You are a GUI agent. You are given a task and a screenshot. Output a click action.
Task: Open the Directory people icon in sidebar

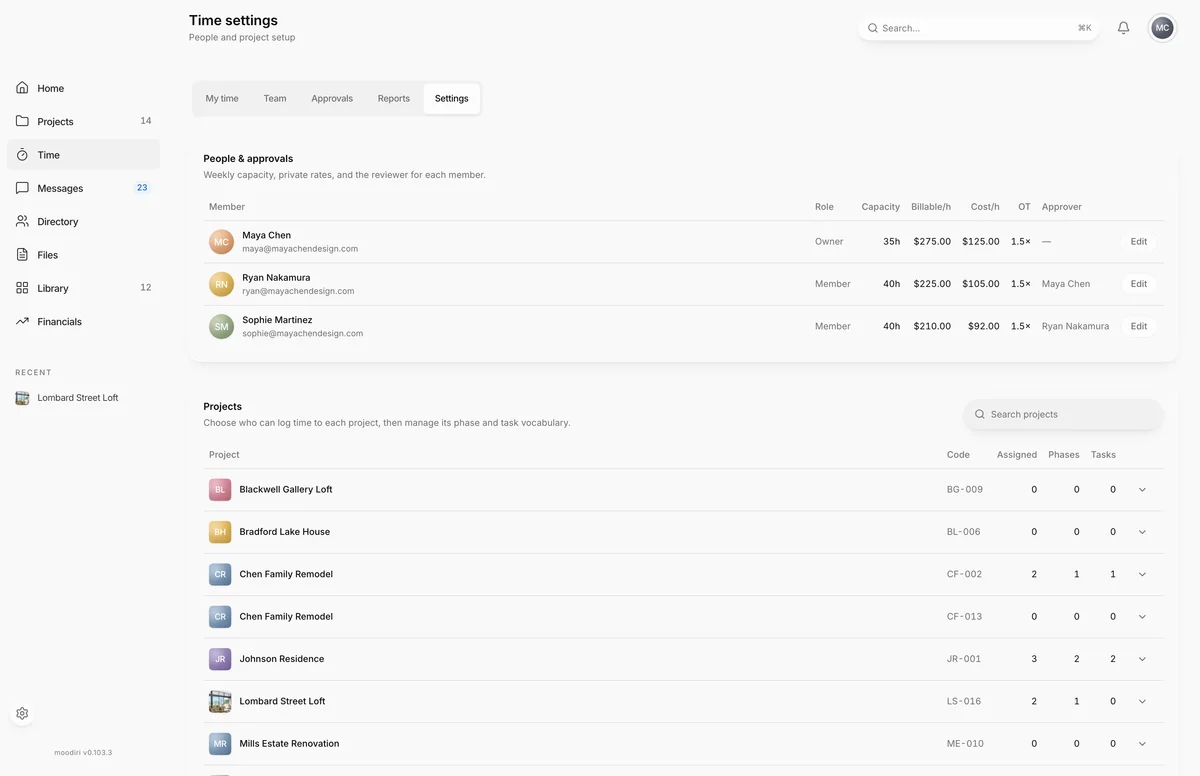click(22, 221)
